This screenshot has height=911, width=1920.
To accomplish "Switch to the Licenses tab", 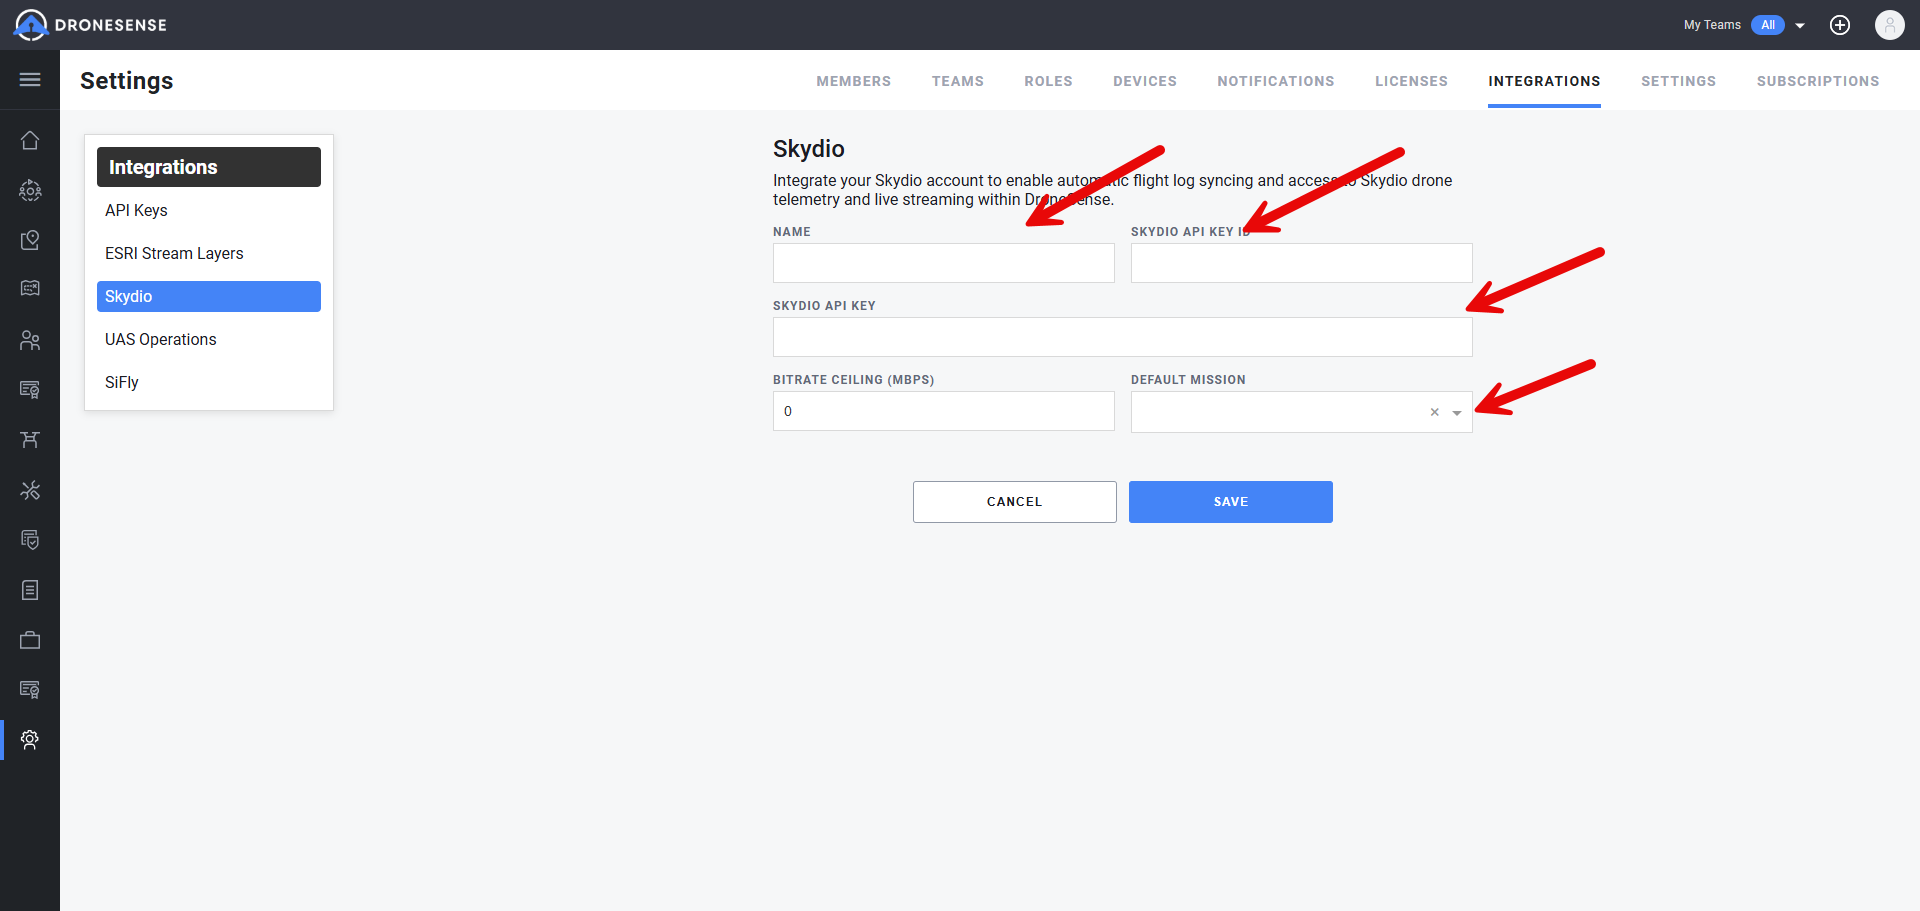I will pos(1412,81).
